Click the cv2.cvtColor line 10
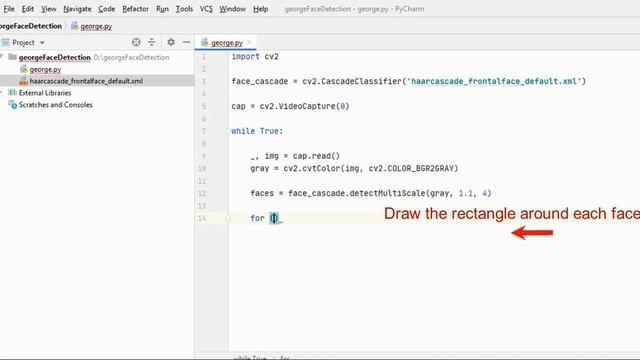640x360 pixels. pyautogui.click(x=354, y=168)
